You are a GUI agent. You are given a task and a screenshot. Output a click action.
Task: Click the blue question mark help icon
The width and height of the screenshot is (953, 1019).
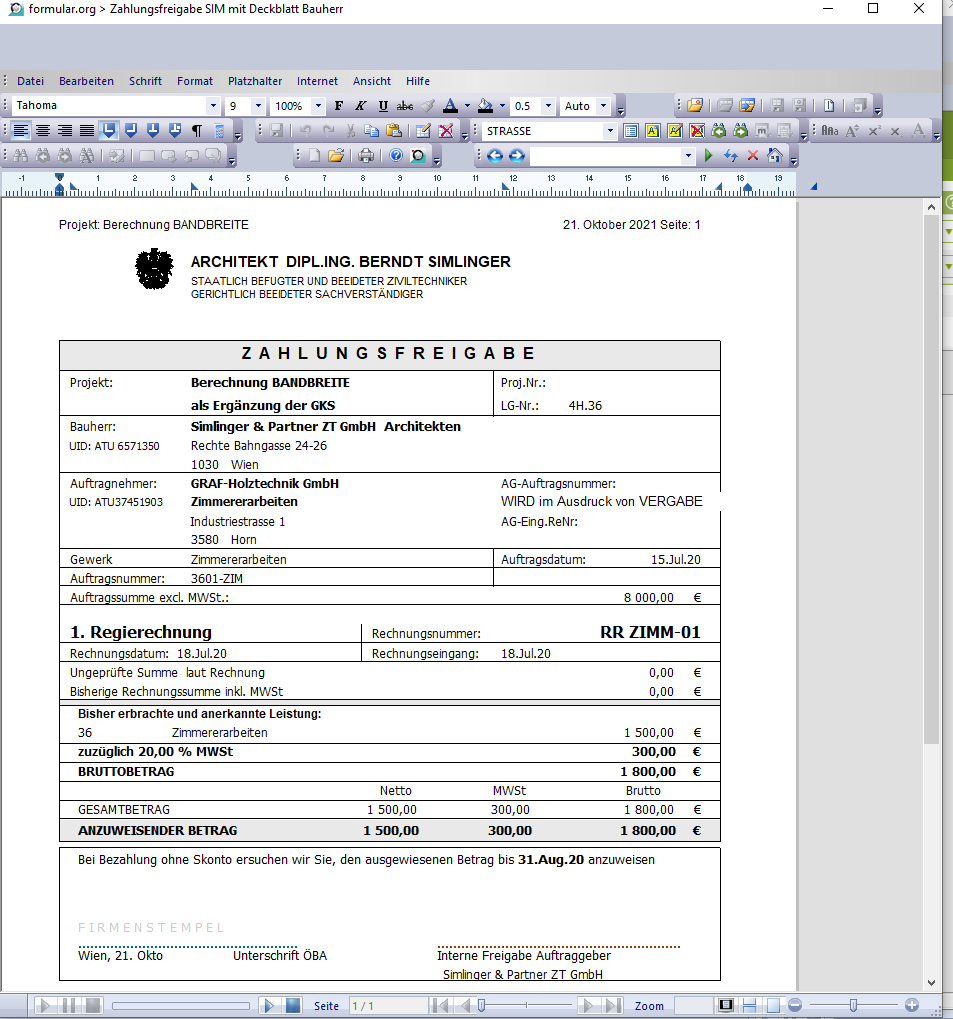coord(396,155)
